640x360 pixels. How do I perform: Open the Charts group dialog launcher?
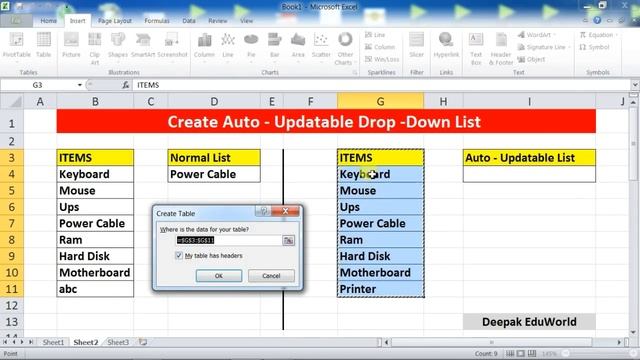[x=355, y=73]
